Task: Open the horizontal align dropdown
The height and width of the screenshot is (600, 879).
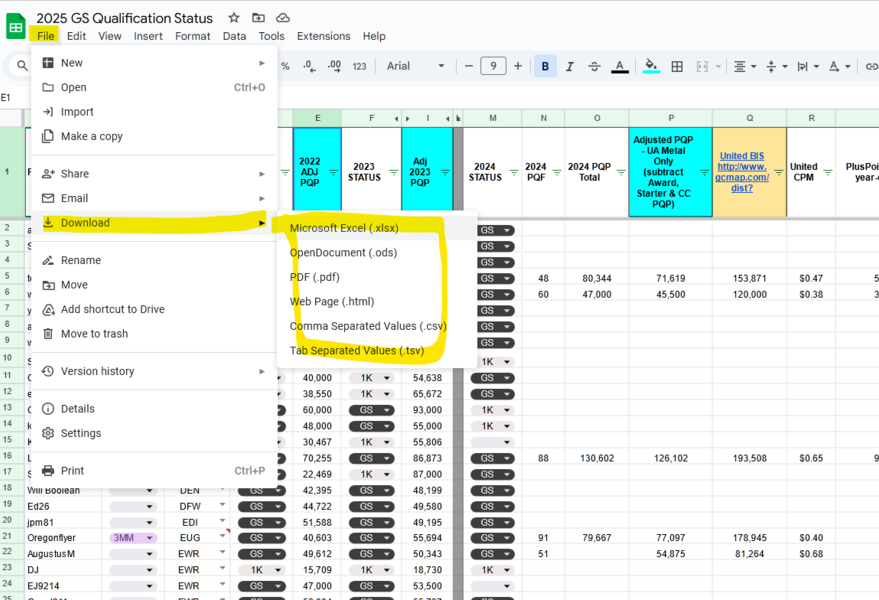Action: 744,66
